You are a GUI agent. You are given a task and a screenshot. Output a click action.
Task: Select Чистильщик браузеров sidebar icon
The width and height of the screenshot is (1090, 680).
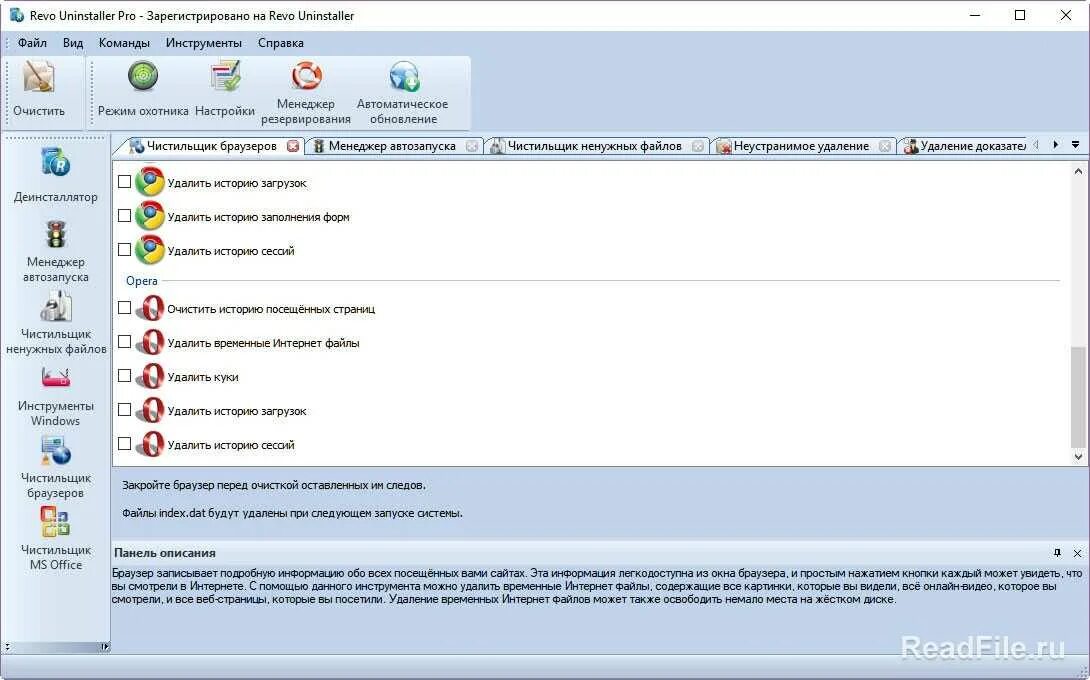click(x=56, y=451)
